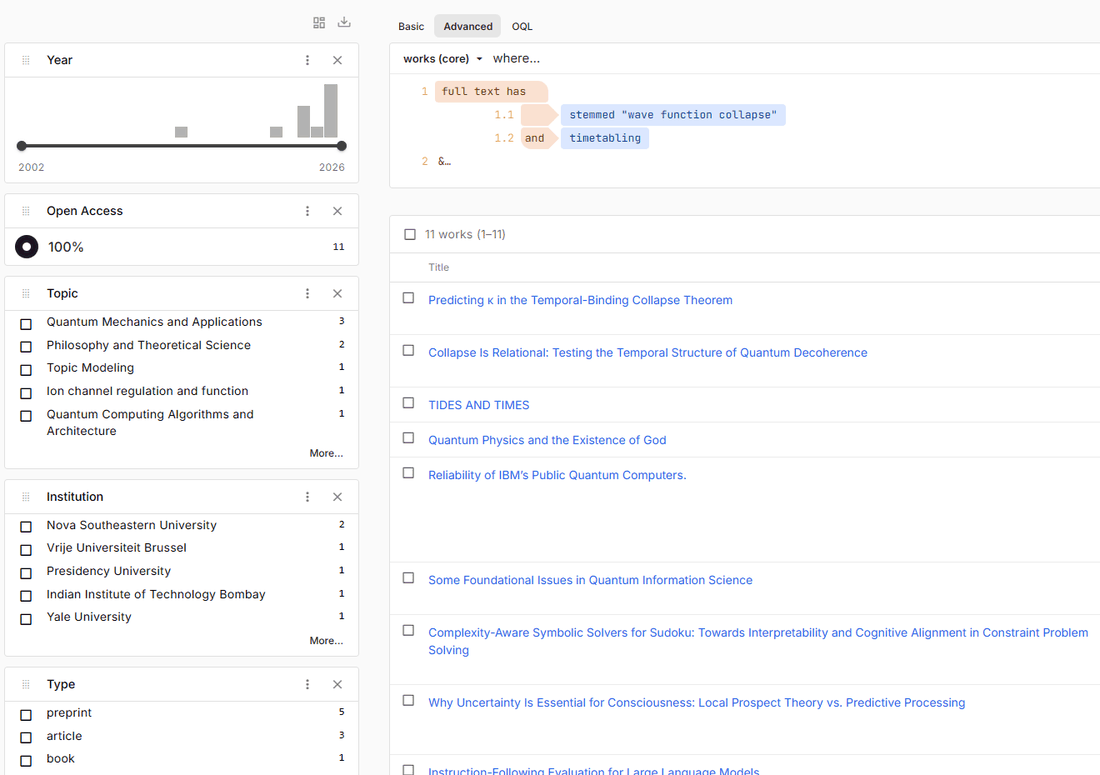Edit the timetabling search term

605,138
